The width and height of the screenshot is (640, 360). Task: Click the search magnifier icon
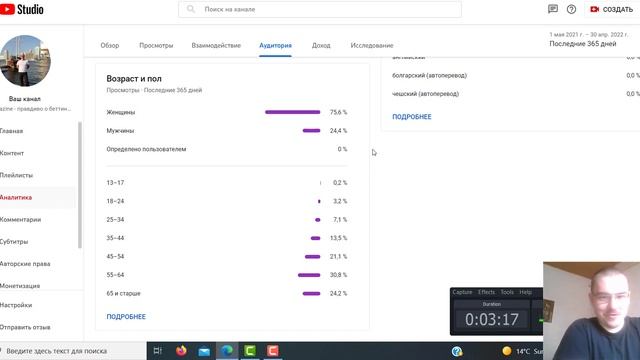[191, 9]
